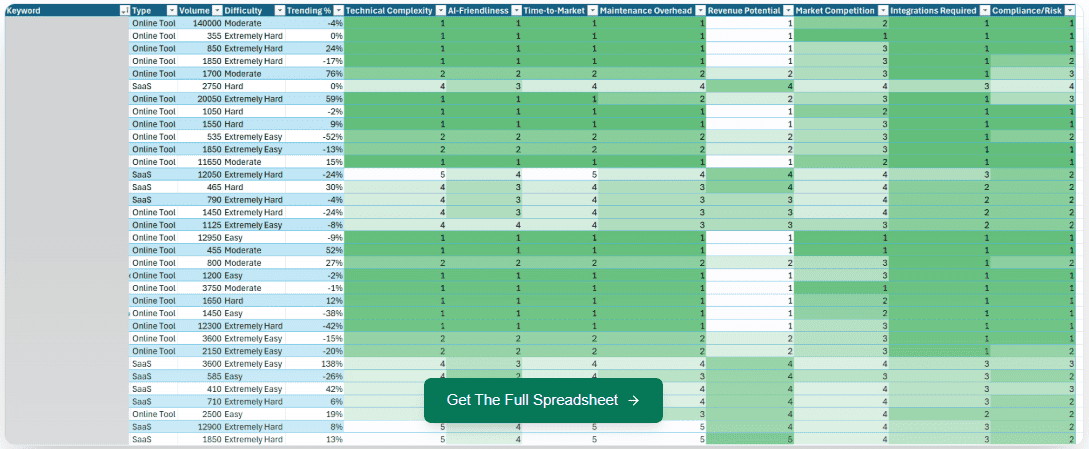Click the Compliance/Risk filter arrow
This screenshot has width=1089, height=449.
(1071, 10)
